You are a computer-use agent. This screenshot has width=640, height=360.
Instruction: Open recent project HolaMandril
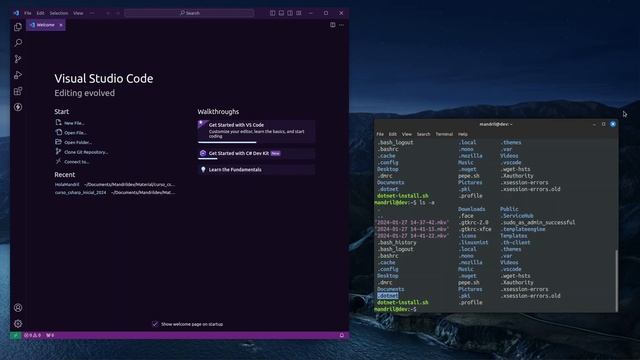tap(67, 184)
